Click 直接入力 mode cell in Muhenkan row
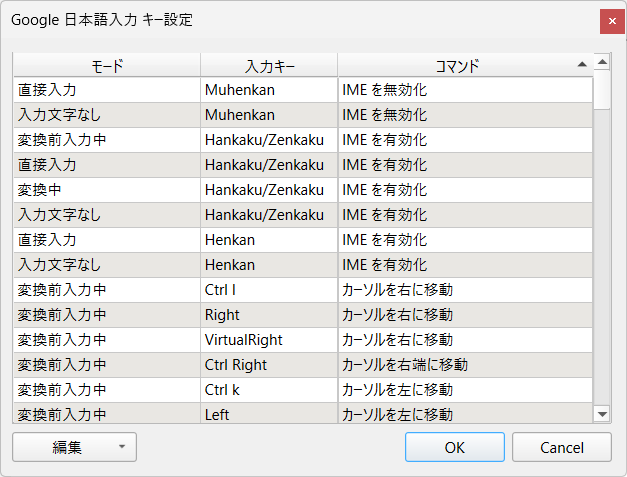The image size is (627, 477). click(x=107, y=90)
